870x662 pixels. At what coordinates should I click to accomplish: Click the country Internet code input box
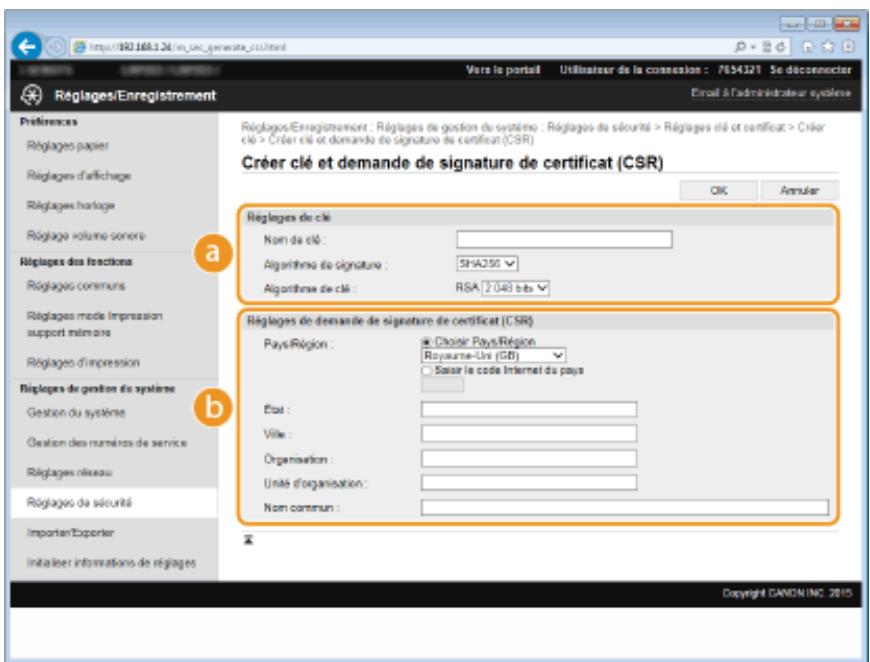442,385
